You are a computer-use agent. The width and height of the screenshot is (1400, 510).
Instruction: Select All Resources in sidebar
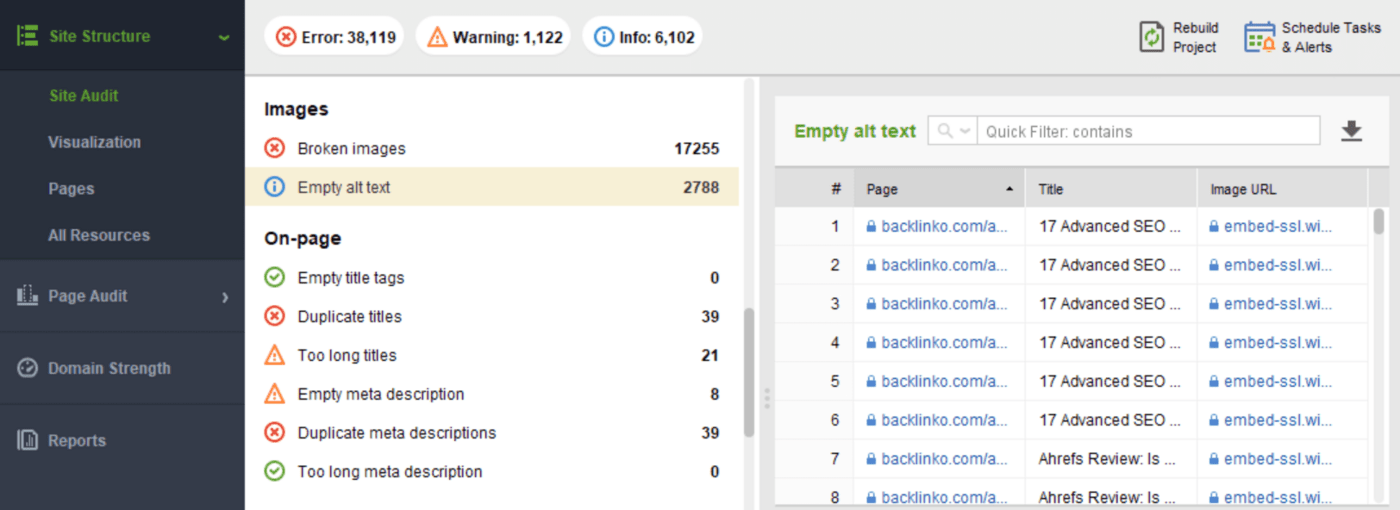pyautogui.click(x=99, y=235)
